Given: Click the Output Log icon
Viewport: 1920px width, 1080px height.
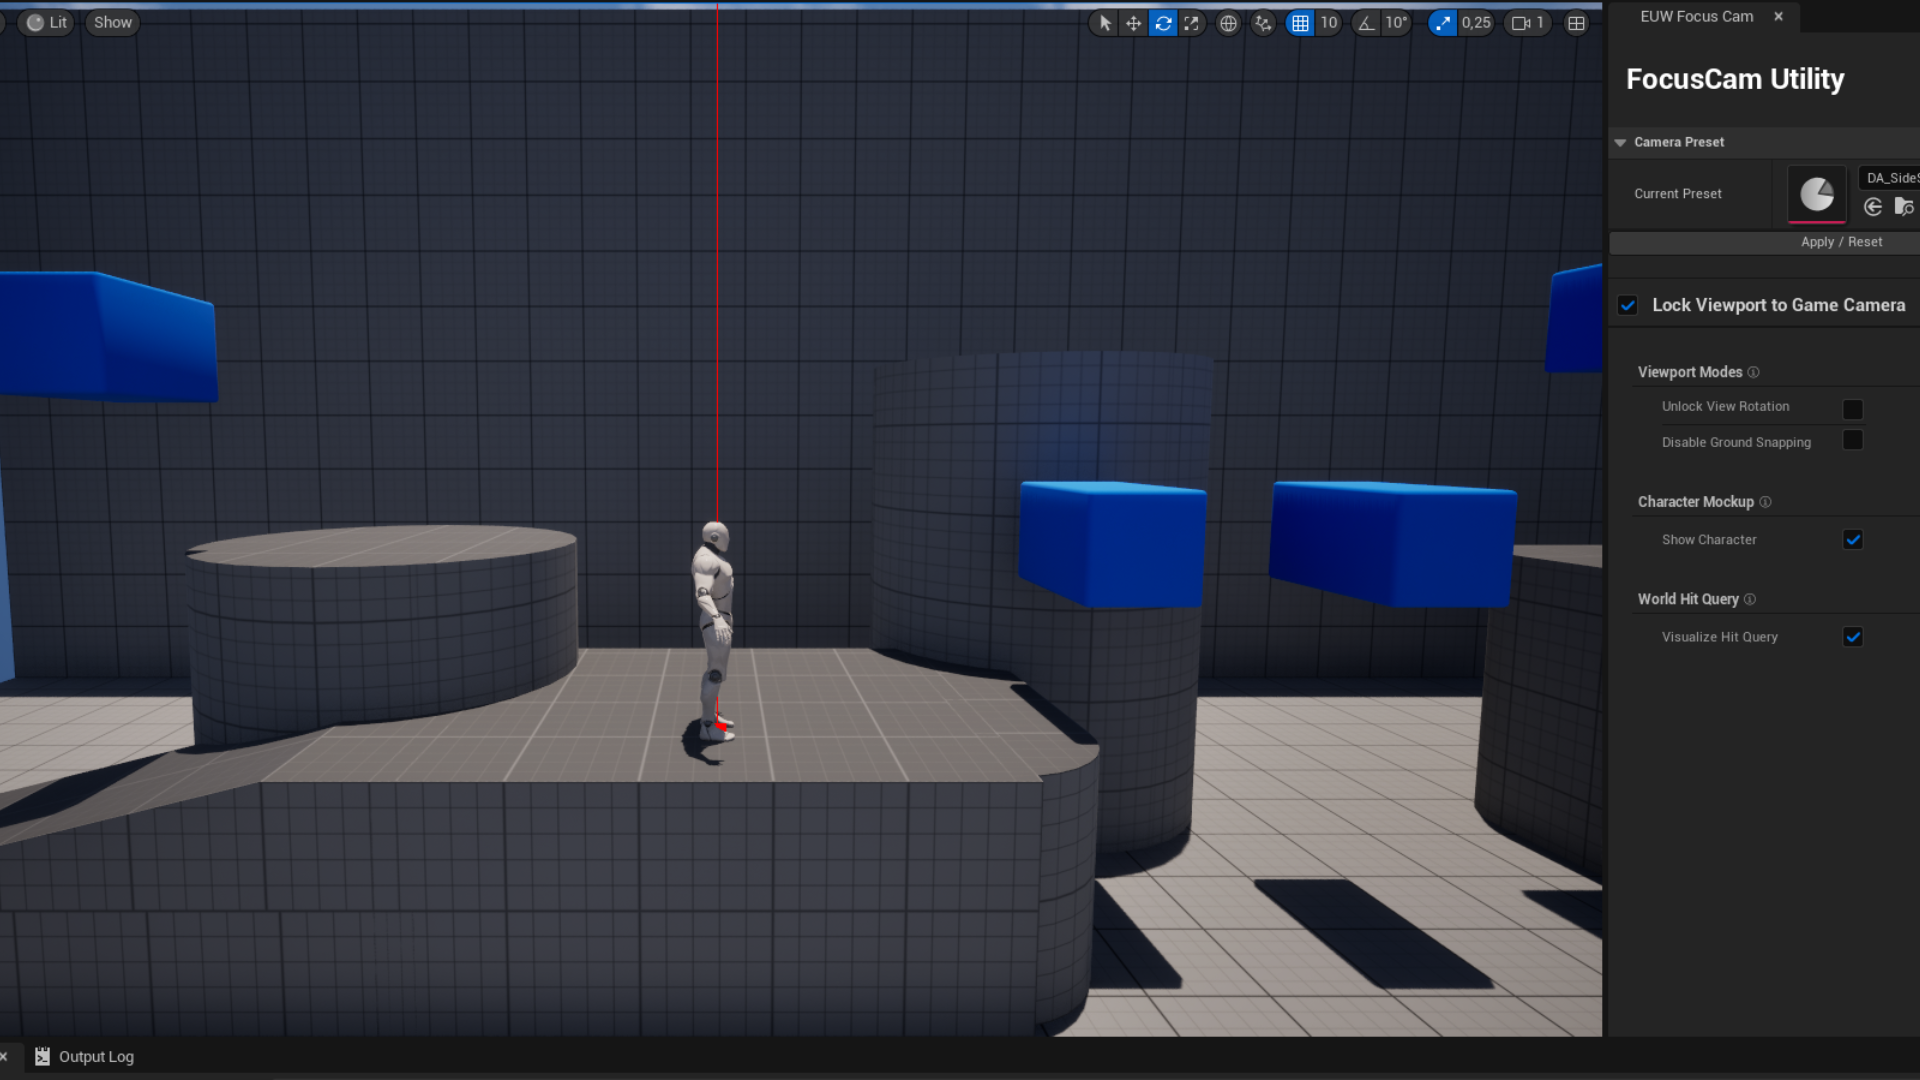Looking at the screenshot, I should [42, 1056].
